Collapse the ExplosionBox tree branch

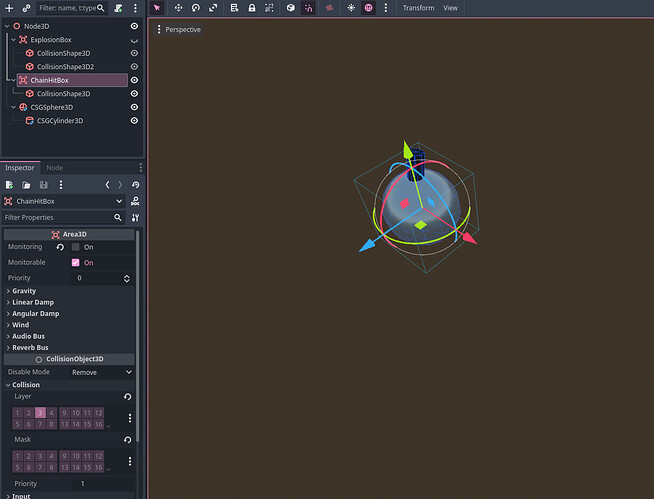13,40
